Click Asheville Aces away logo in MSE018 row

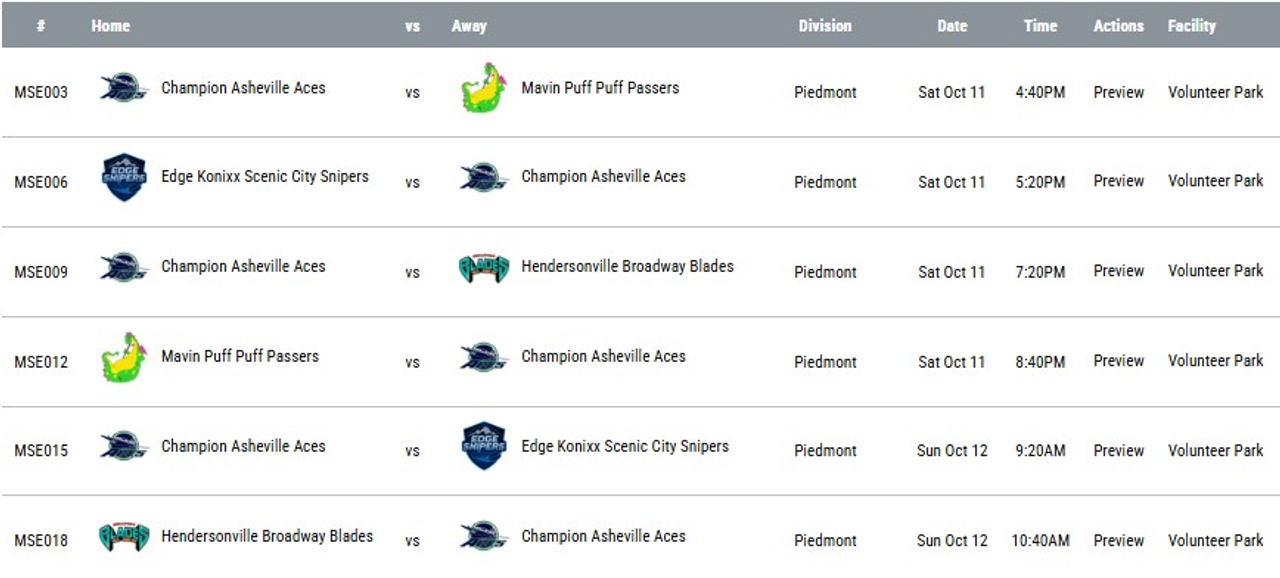pyautogui.click(x=484, y=537)
